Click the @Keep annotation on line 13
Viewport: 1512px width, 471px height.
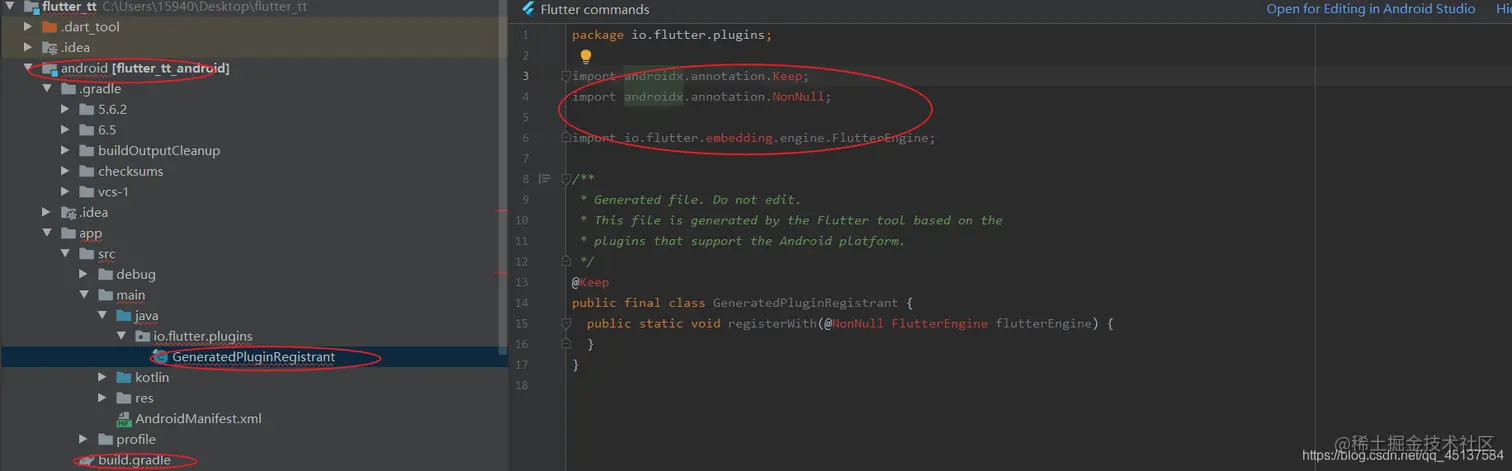(590, 282)
